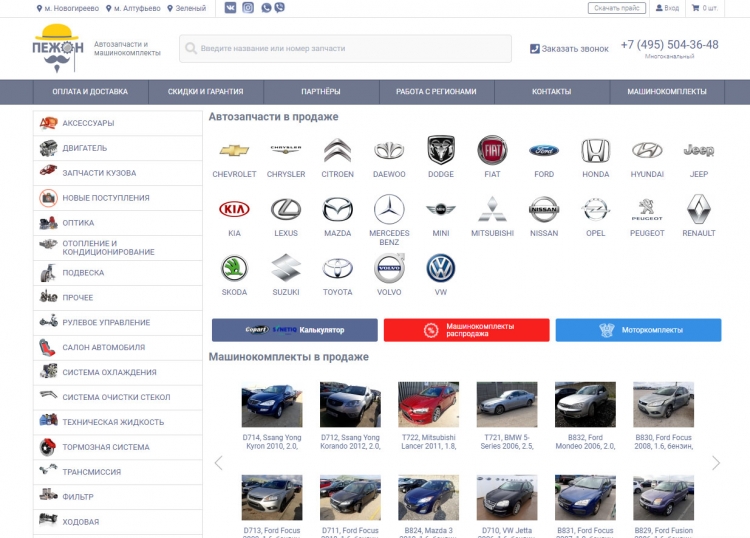Open the Двигатель category
This screenshot has height=538, width=750.
(118, 148)
